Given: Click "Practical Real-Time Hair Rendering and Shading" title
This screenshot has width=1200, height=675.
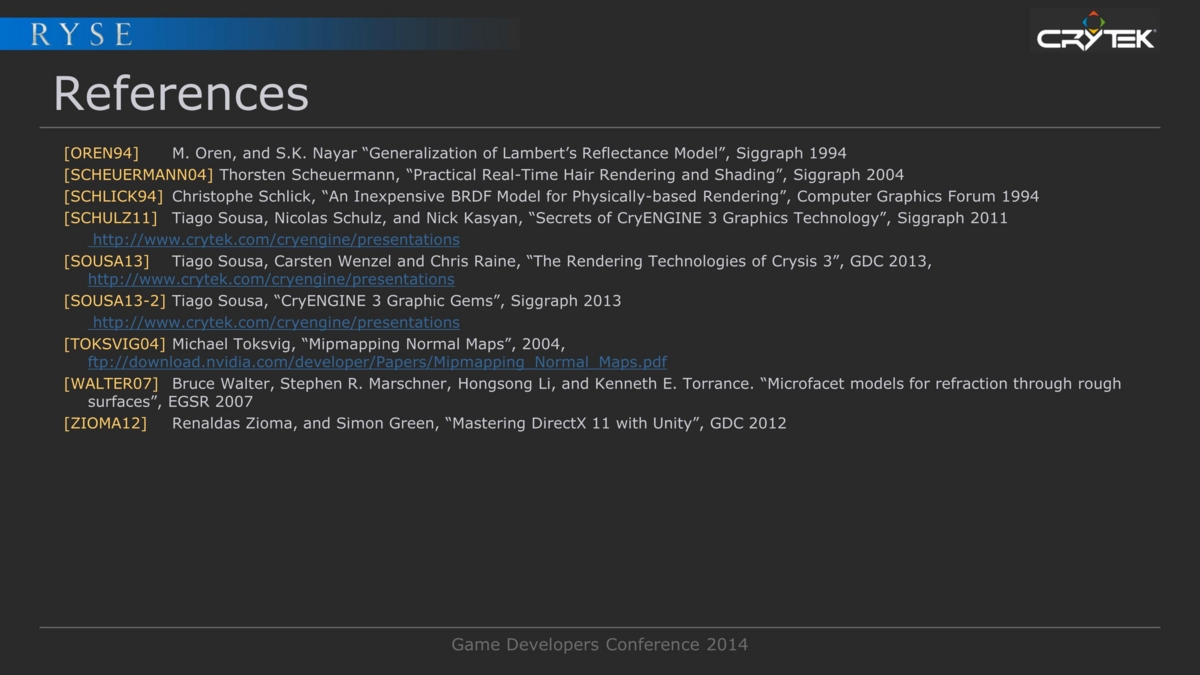Looking at the screenshot, I should click(x=596, y=175).
